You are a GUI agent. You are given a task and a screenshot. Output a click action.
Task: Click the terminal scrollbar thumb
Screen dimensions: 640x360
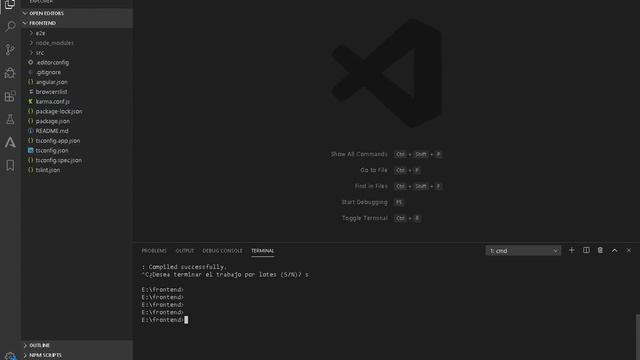638,337
